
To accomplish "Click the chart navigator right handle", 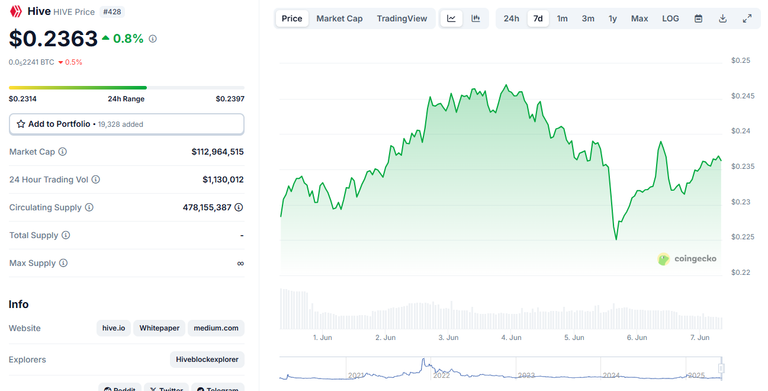I will point(721,368).
